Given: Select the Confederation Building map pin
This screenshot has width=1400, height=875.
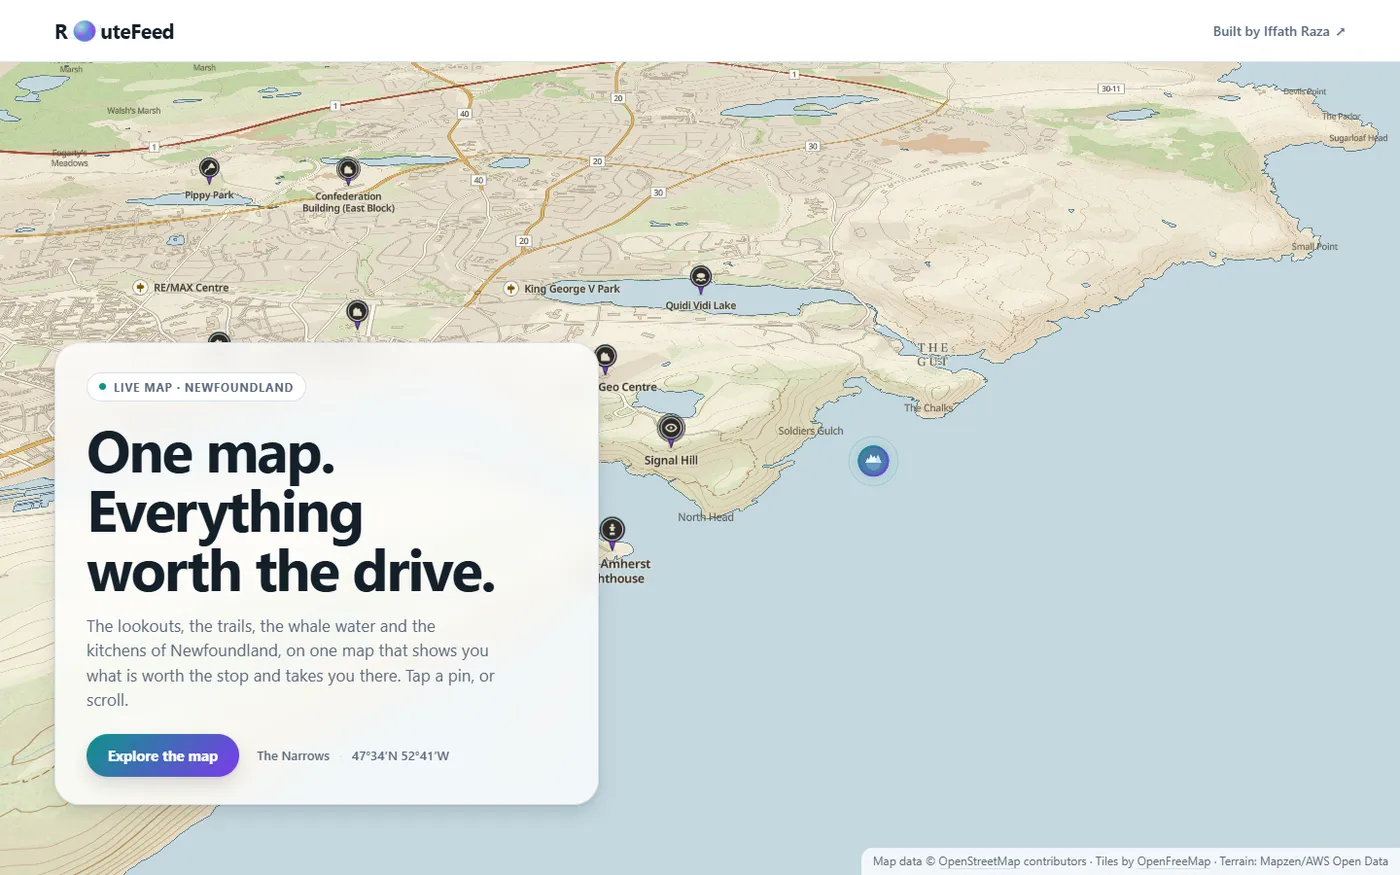Looking at the screenshot, I should tap(348, 171).
